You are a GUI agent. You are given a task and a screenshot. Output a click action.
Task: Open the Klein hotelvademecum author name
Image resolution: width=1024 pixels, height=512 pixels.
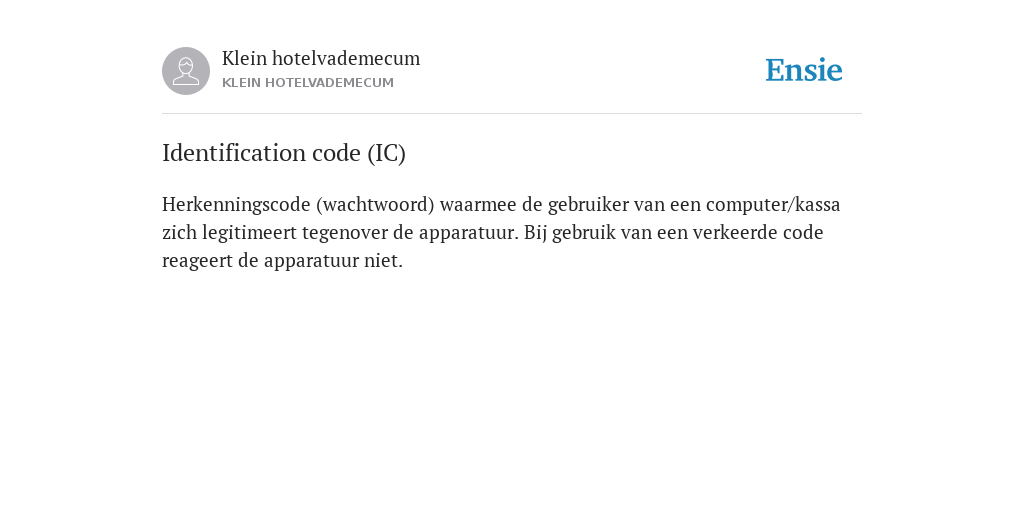click(321, 58)
